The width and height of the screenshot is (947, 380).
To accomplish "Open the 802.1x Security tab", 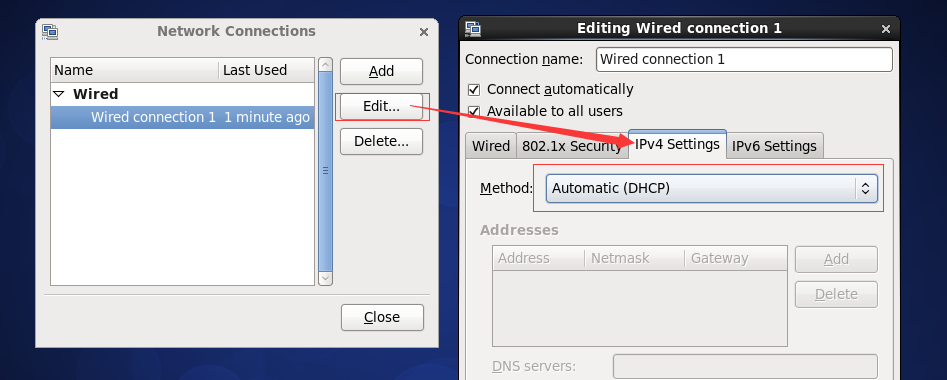I will click(572, 146).
